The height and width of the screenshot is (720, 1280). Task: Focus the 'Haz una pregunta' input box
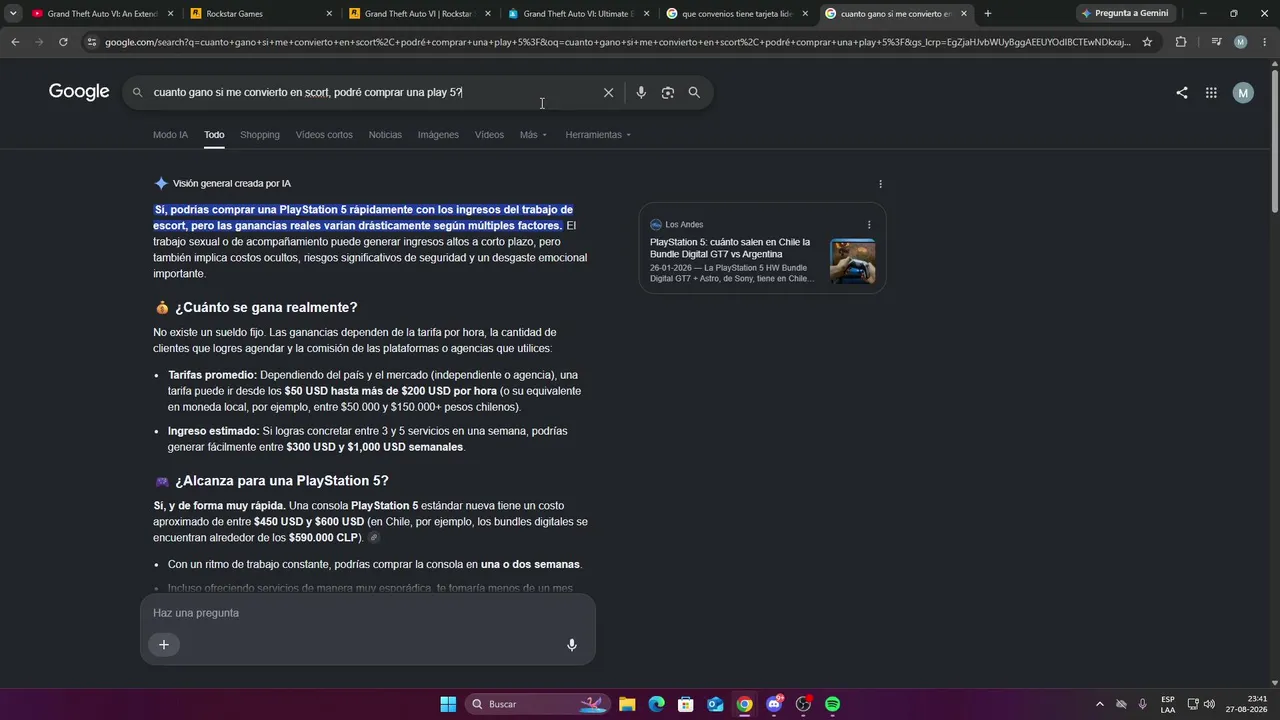click(x=368, y=613)
